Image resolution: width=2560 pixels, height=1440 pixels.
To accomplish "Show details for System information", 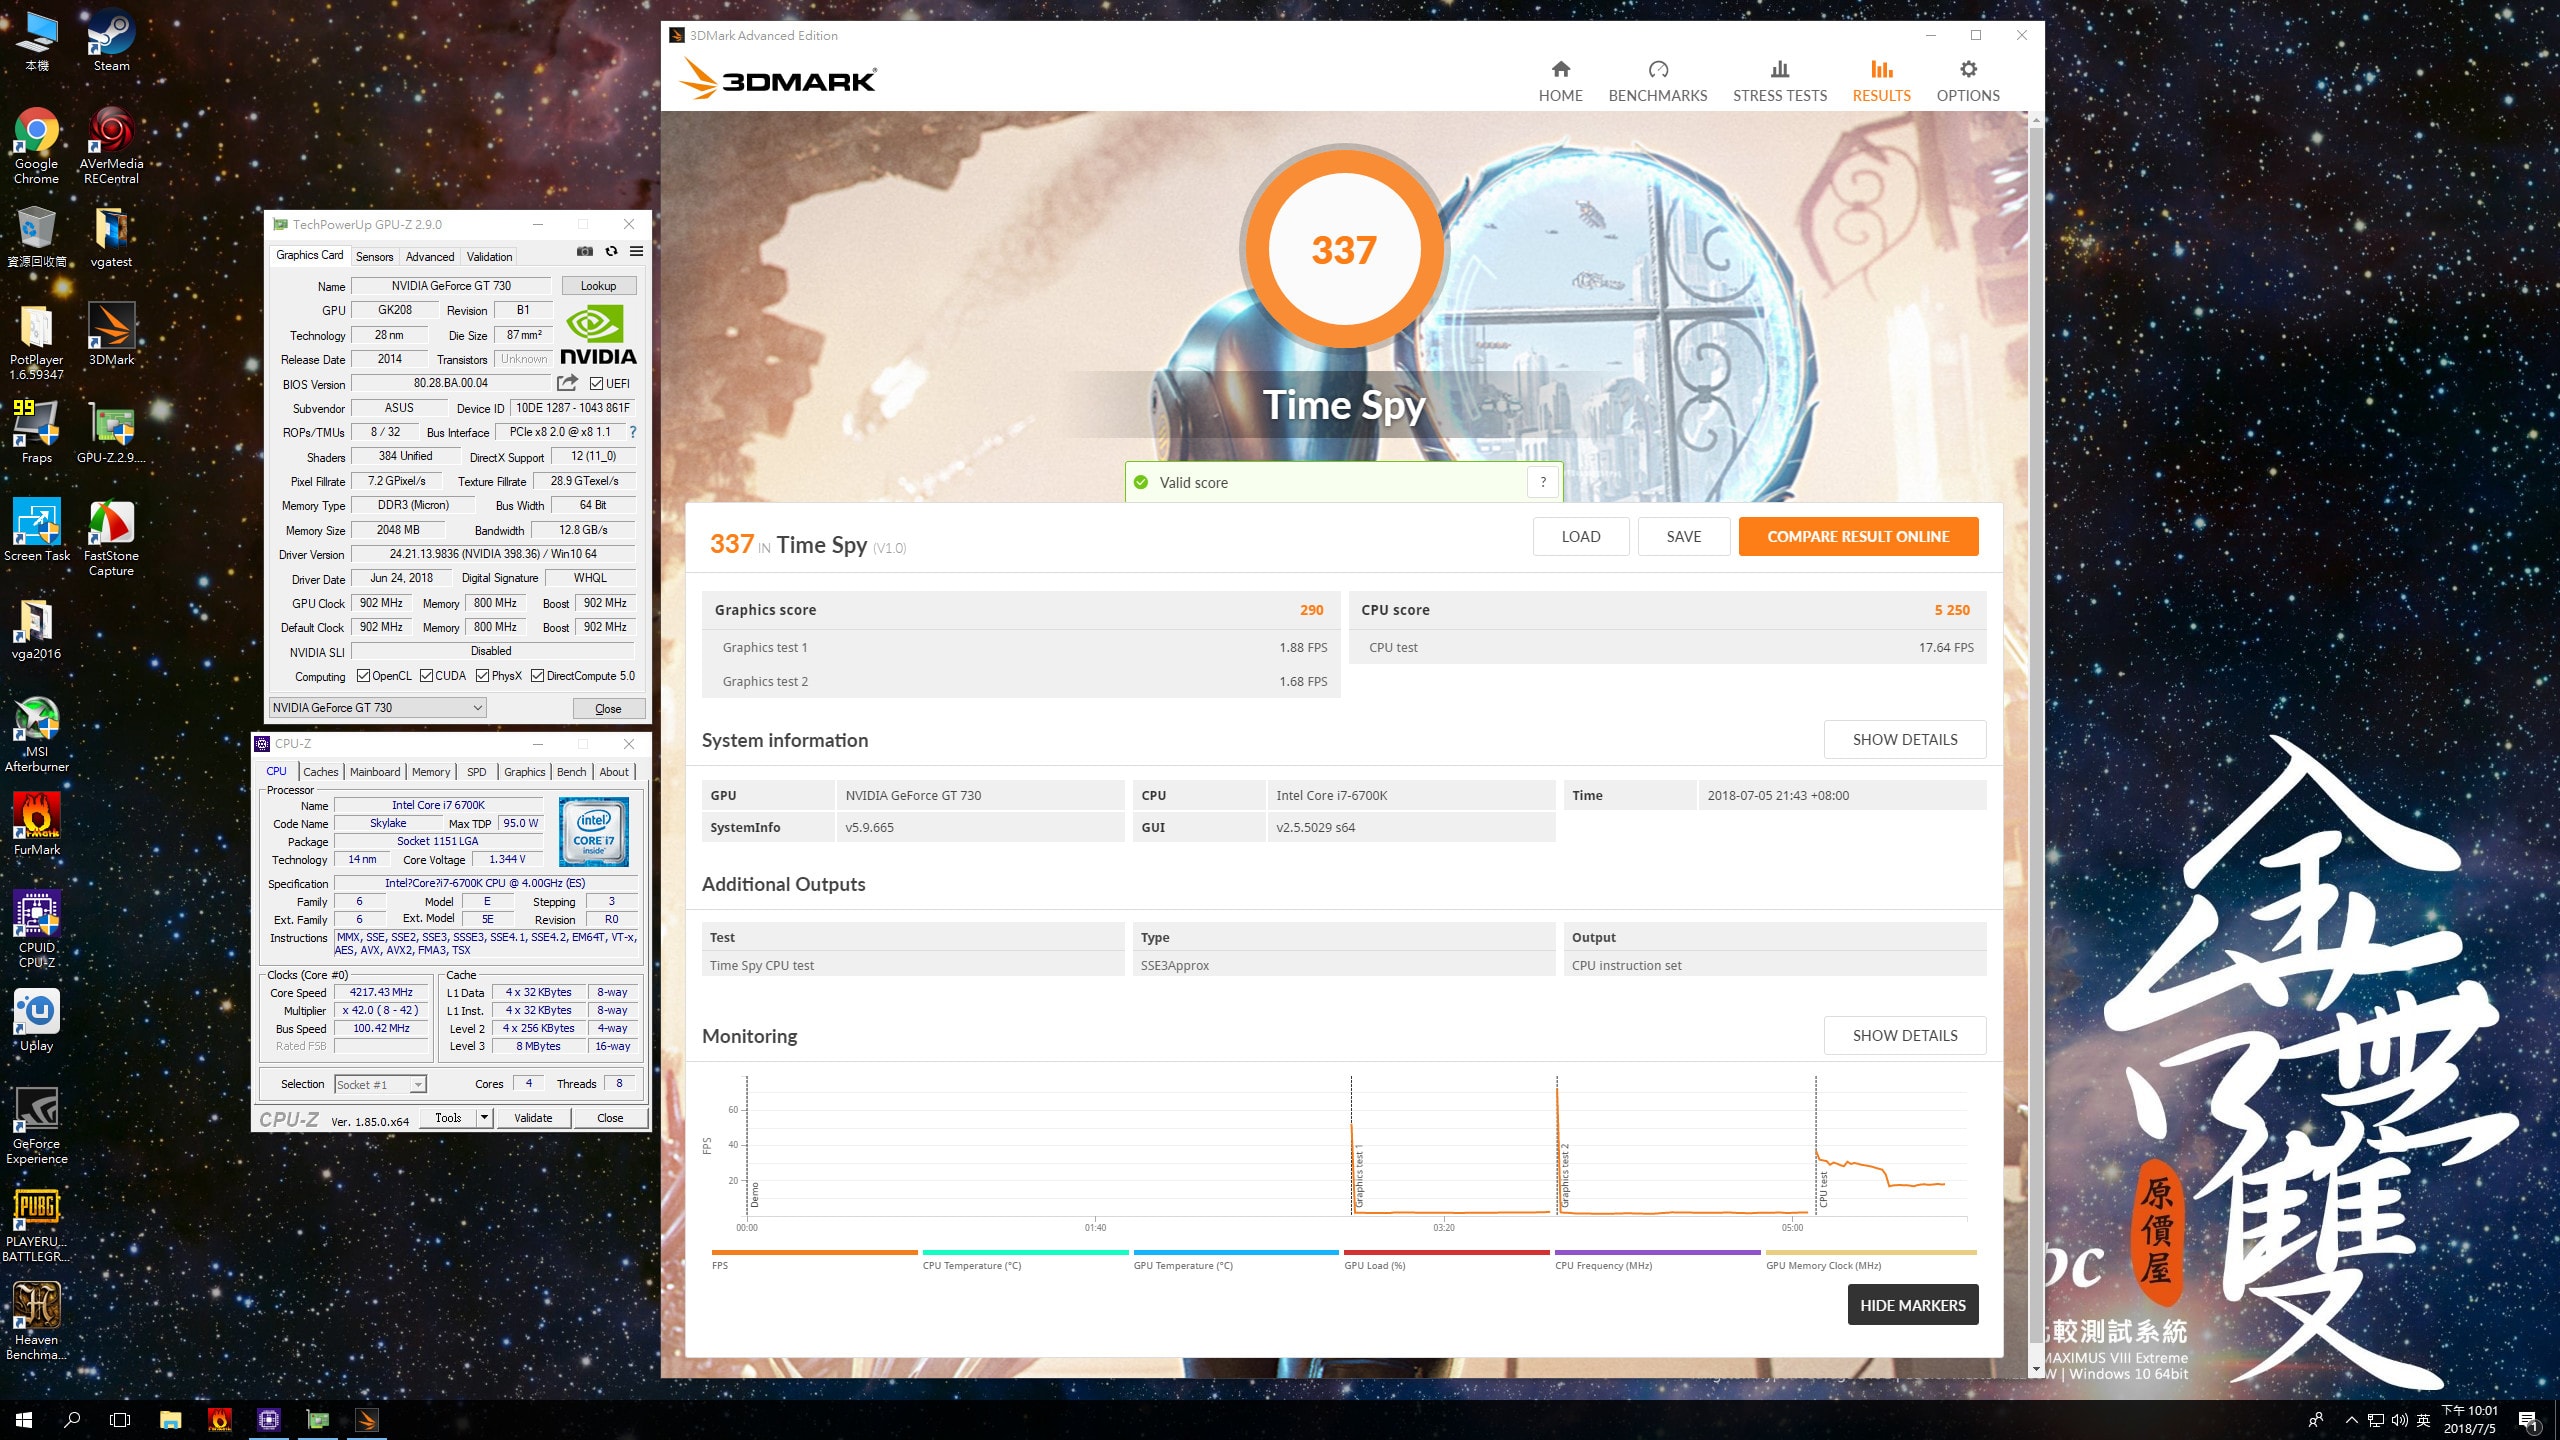I will (x=1905, y=740).
